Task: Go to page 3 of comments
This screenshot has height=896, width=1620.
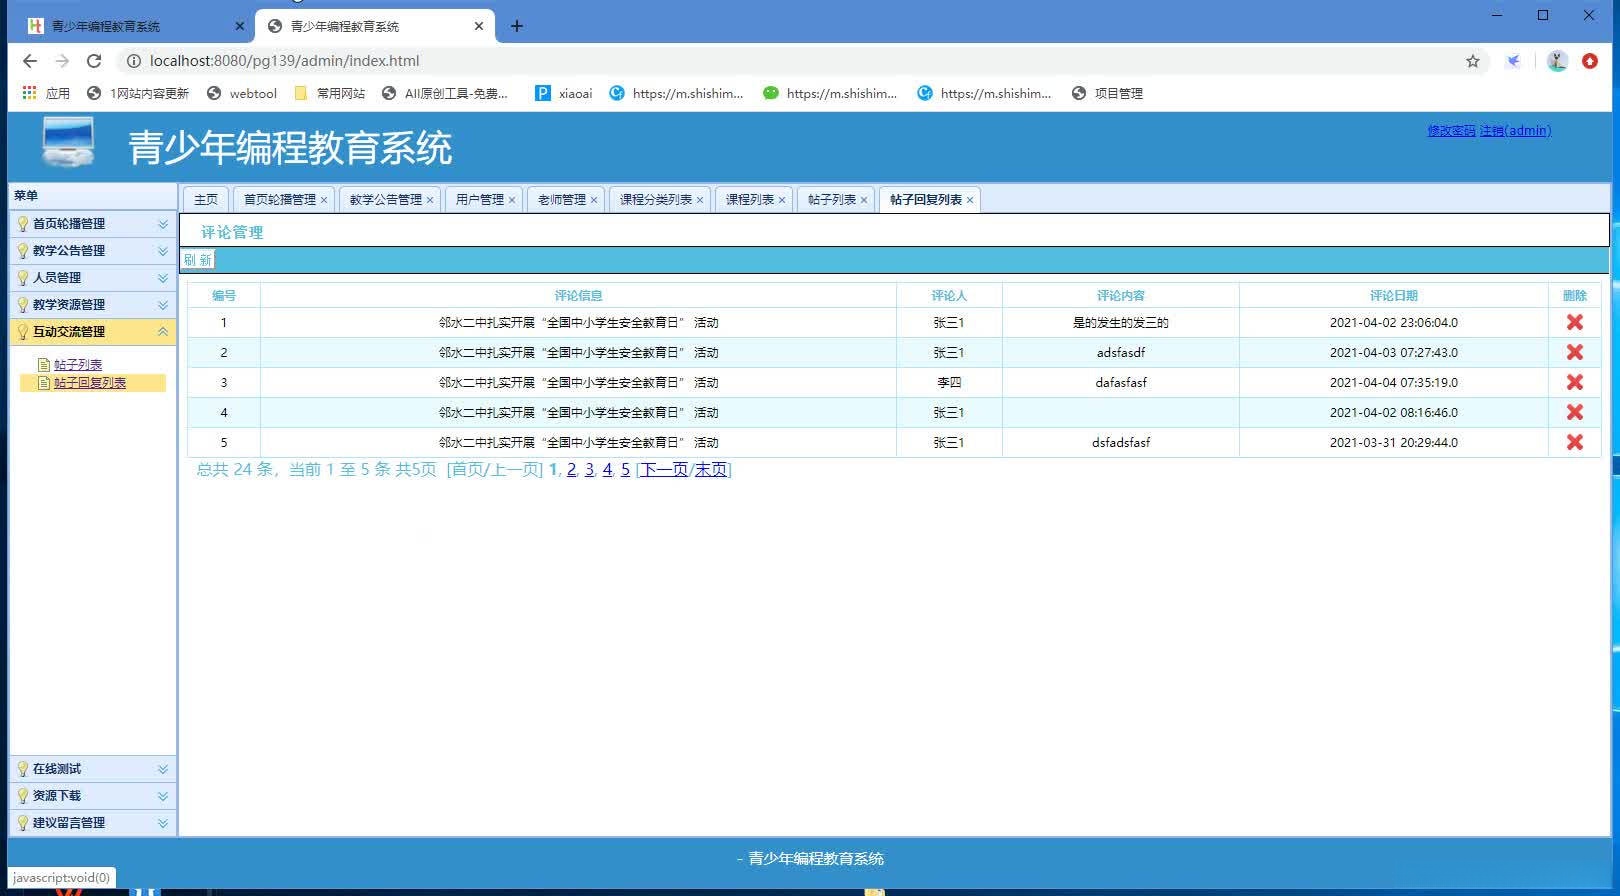Action: coord(589,470)
